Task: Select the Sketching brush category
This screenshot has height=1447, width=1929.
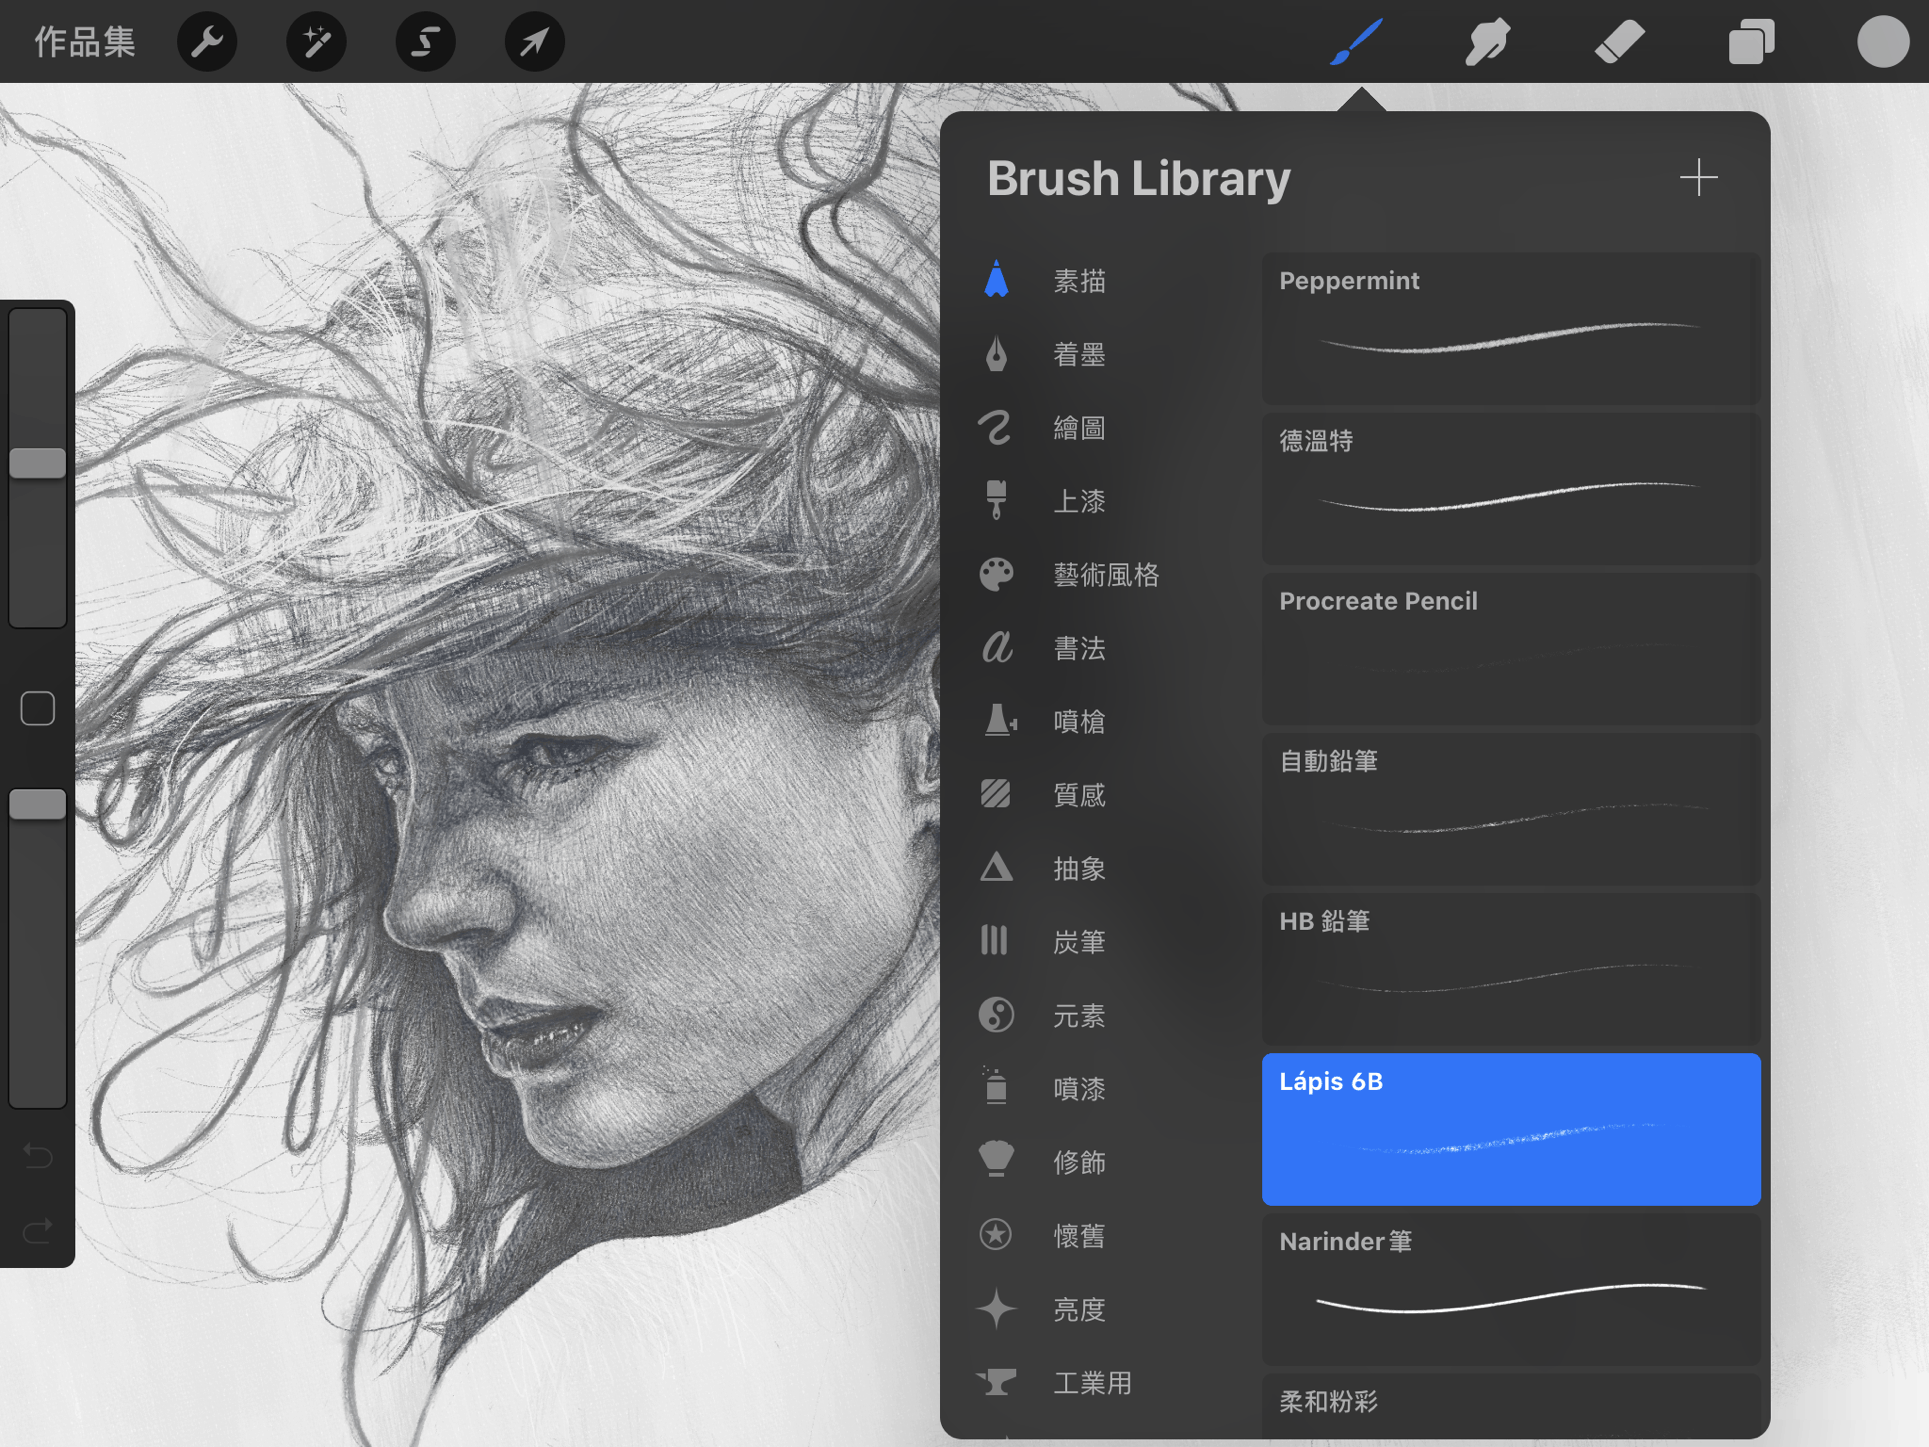Action: (x=1078, y=278)
